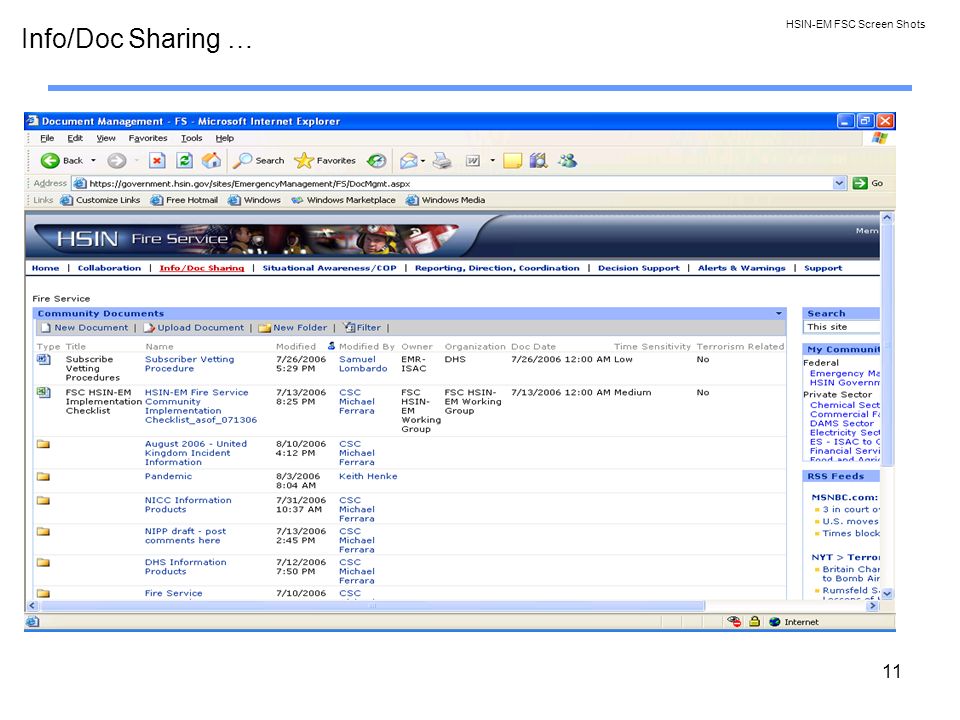
Task: Create a New Folder
Action: click(x=293, y=328)
